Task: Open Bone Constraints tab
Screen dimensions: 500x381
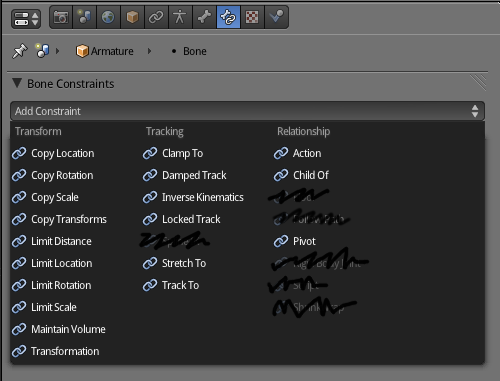Action: click(228, 17)
